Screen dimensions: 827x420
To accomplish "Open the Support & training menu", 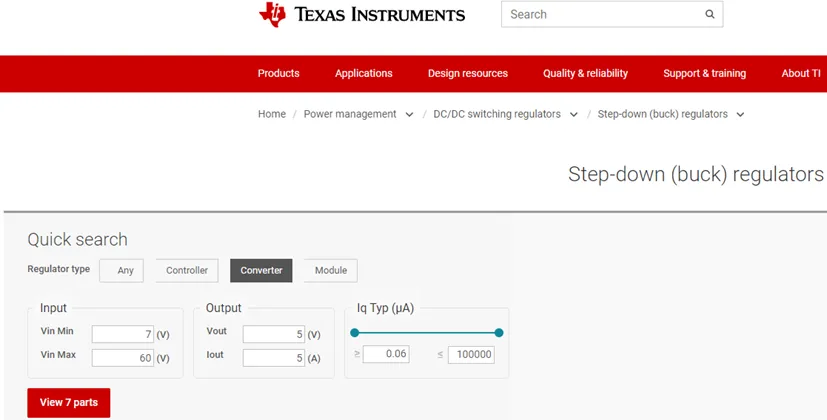I will click(705, 73).
